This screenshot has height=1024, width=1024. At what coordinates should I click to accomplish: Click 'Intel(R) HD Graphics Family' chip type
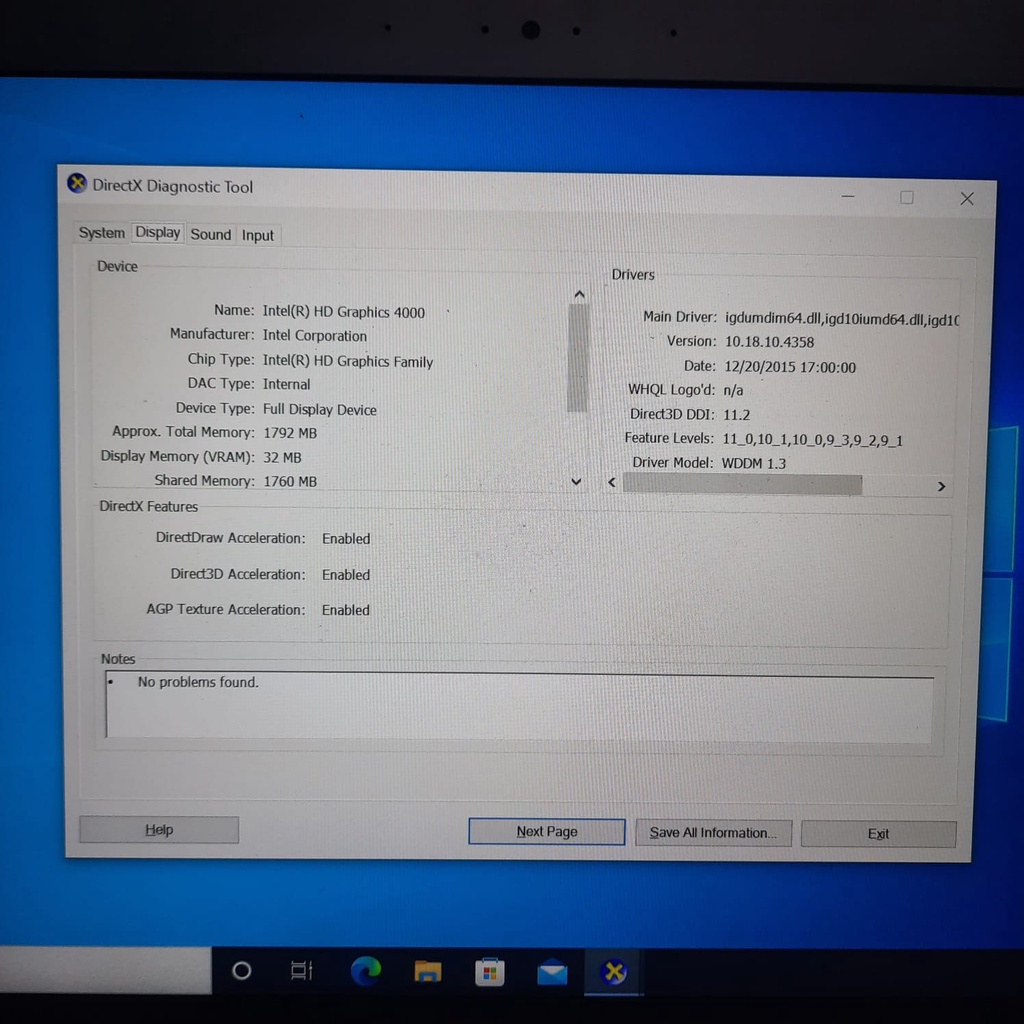pyautogui.click(x=347, y=361)
